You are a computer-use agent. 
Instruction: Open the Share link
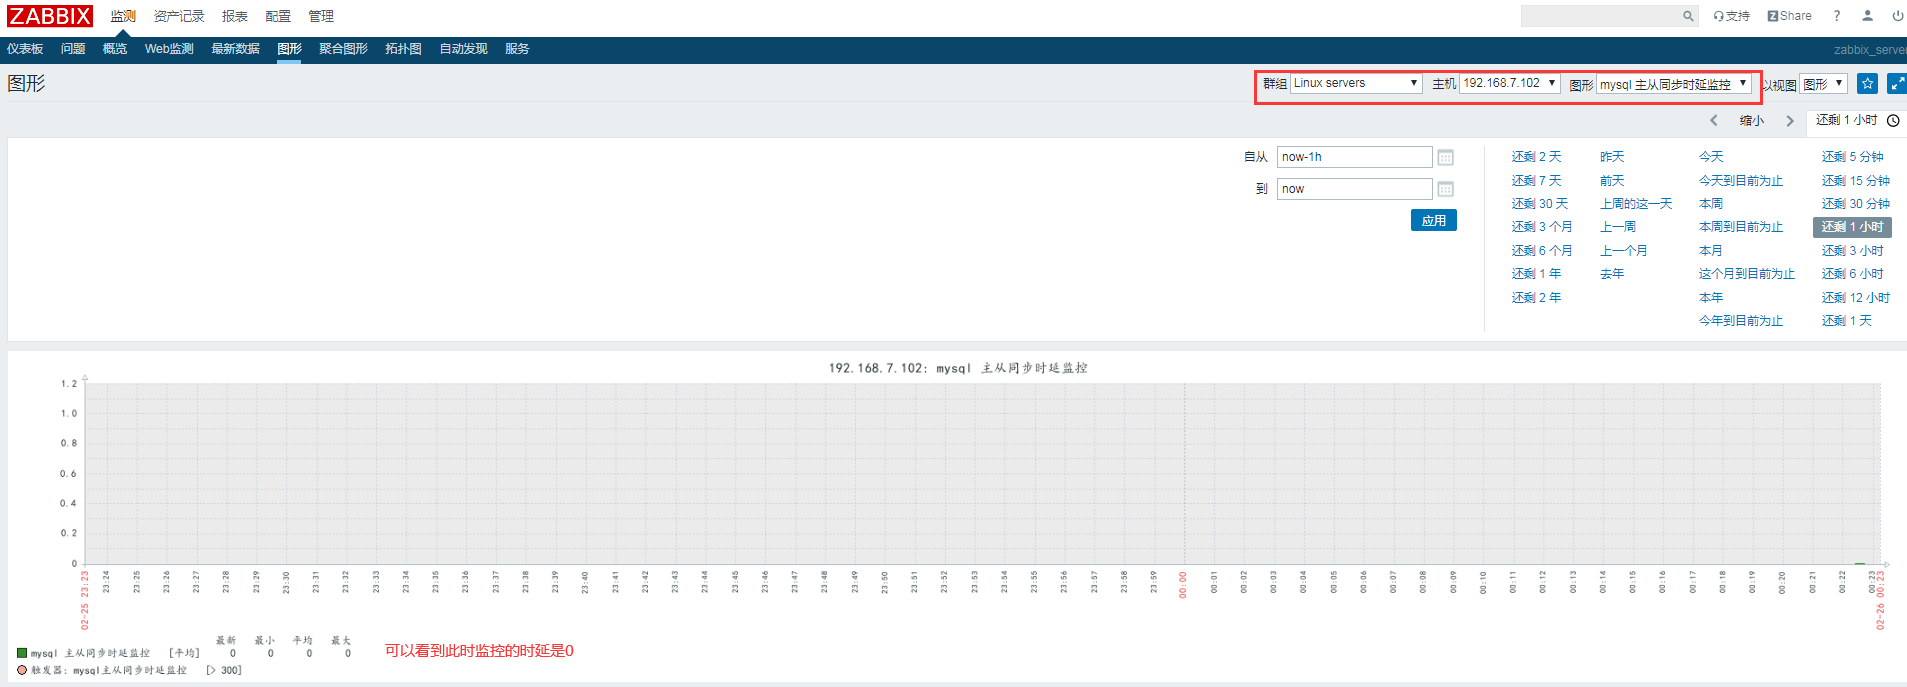1789,16
